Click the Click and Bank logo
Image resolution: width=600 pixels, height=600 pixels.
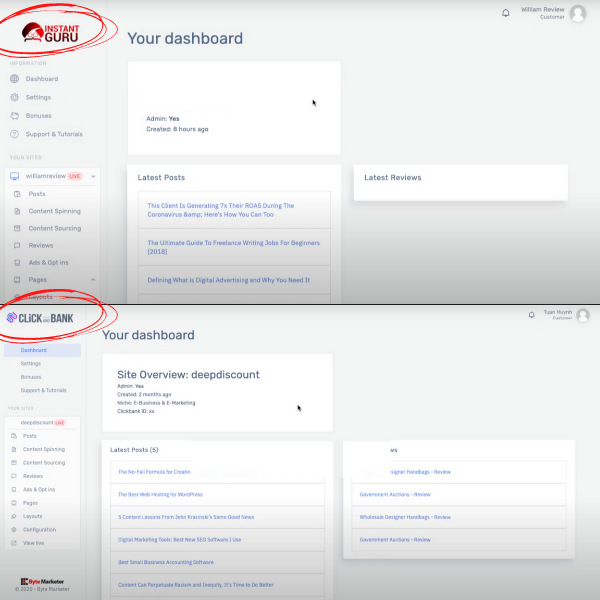tap(40, 318)
